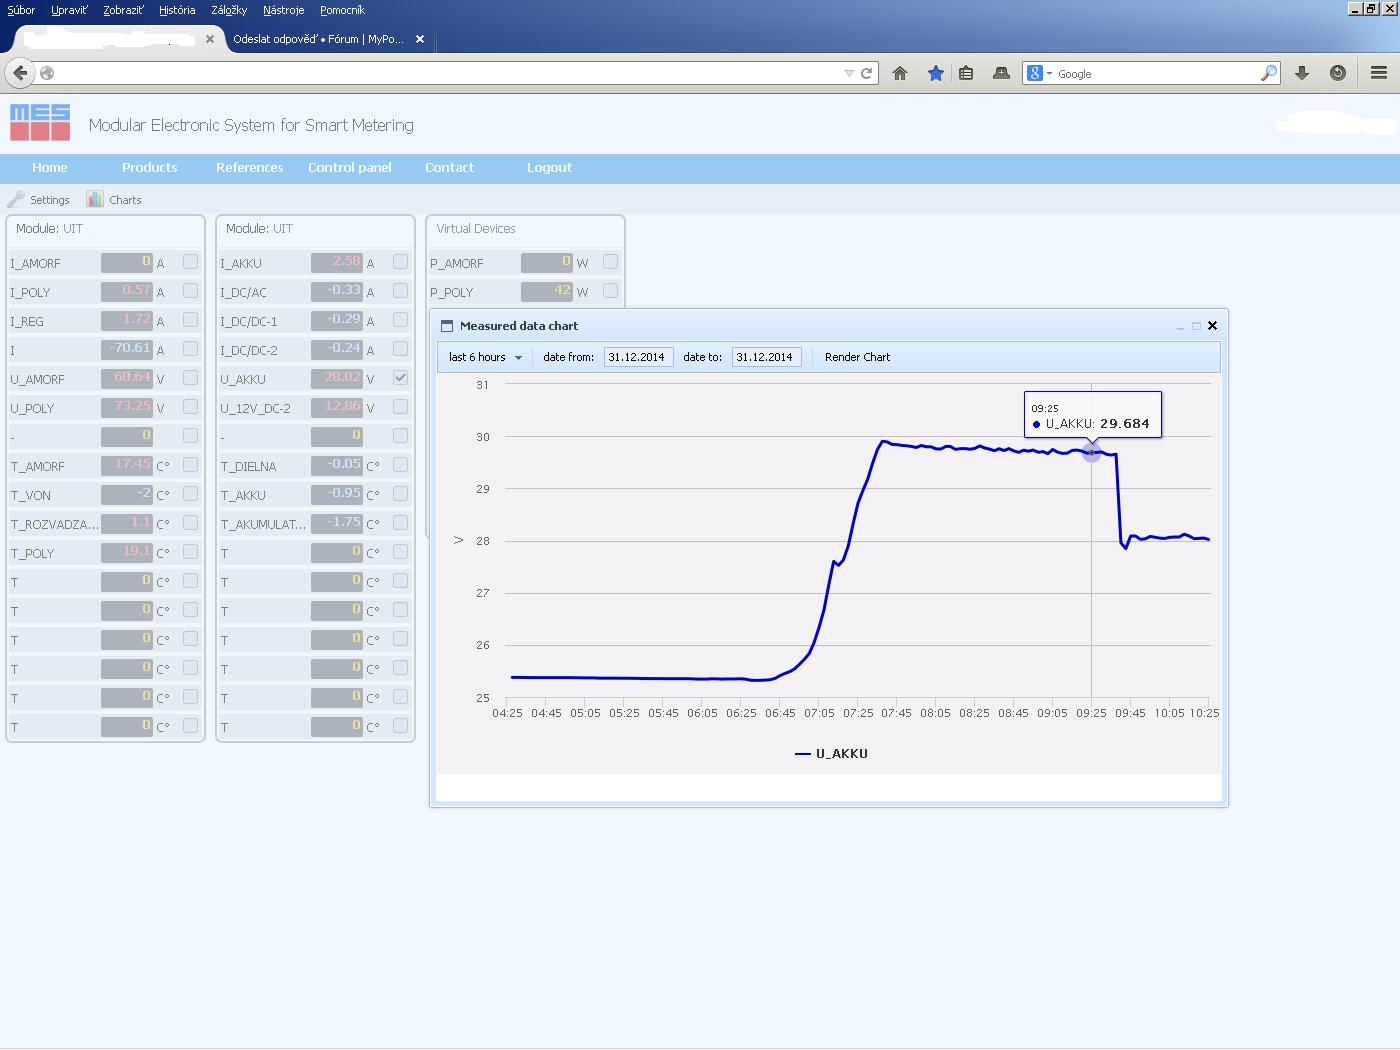Click the Settings wrench icon
The width and height of the screenshot is (1400, 1050).
(x=16, y=199)
